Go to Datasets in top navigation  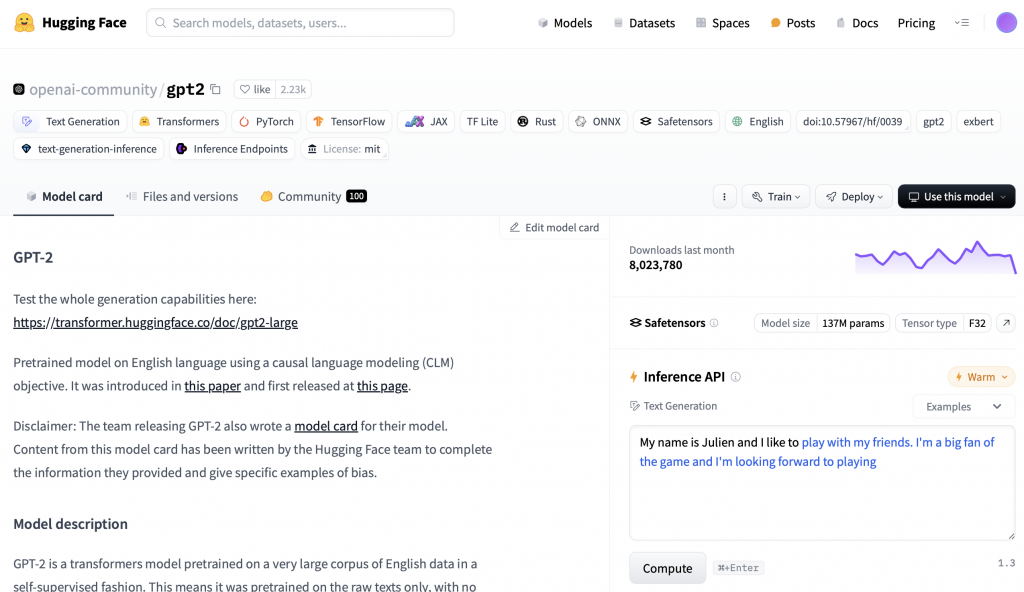644,23
